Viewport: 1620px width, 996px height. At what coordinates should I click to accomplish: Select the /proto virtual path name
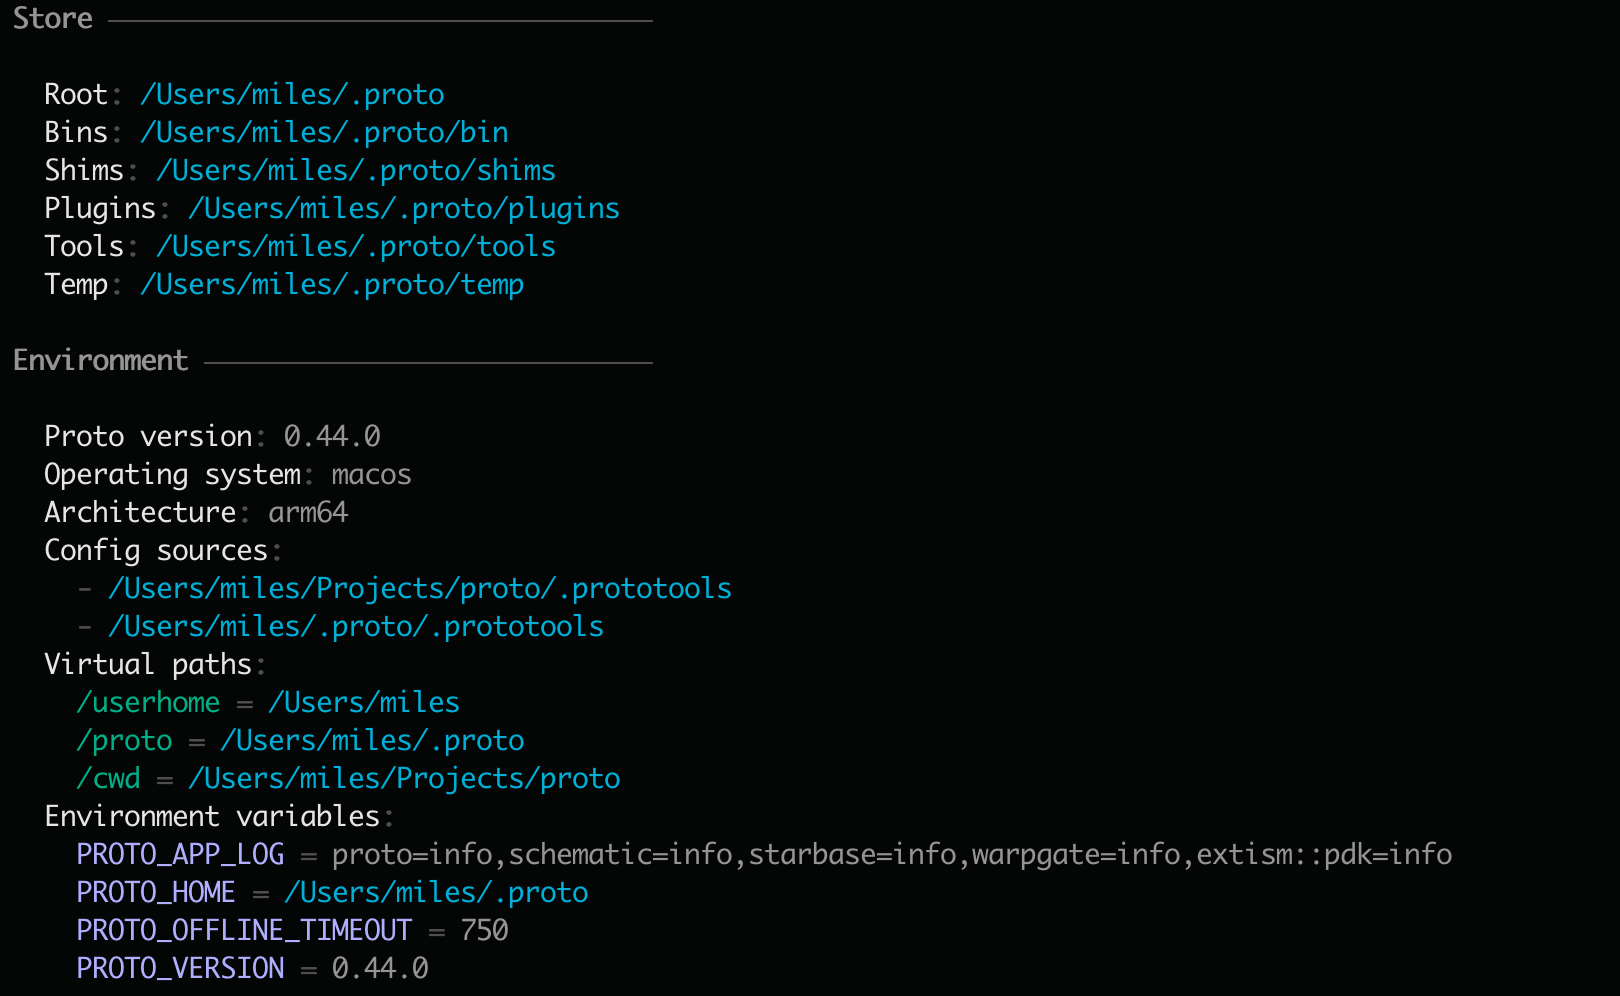click(x=124, y=741)
